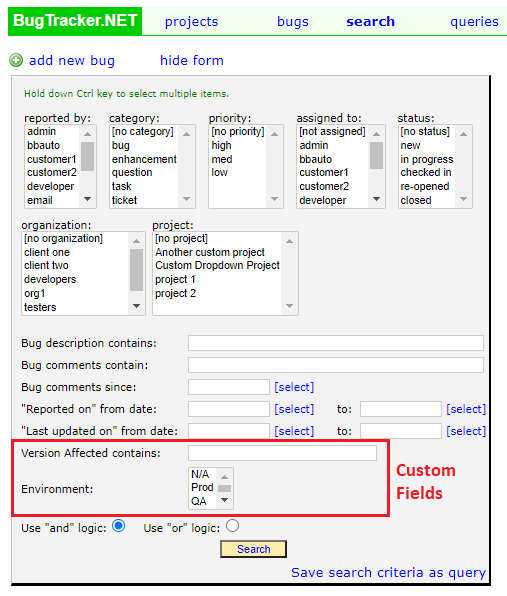Select project 2 in project list
The width and height of the screenshot is (507, 596).
click(x=175, y=294)
